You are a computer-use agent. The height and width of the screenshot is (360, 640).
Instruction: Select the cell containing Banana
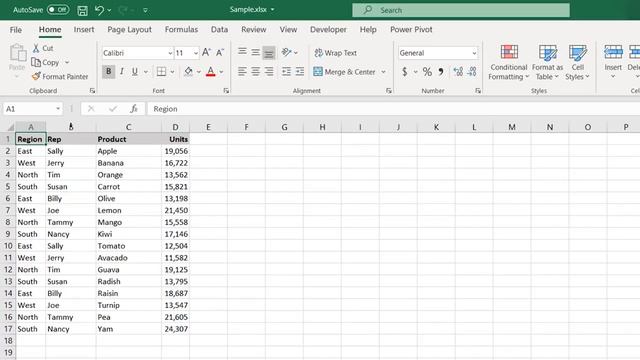click(x=129, y=163)
